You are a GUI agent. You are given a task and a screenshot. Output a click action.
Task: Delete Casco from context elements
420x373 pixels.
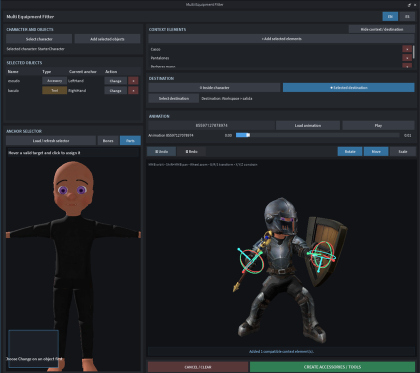pos(407,49)
